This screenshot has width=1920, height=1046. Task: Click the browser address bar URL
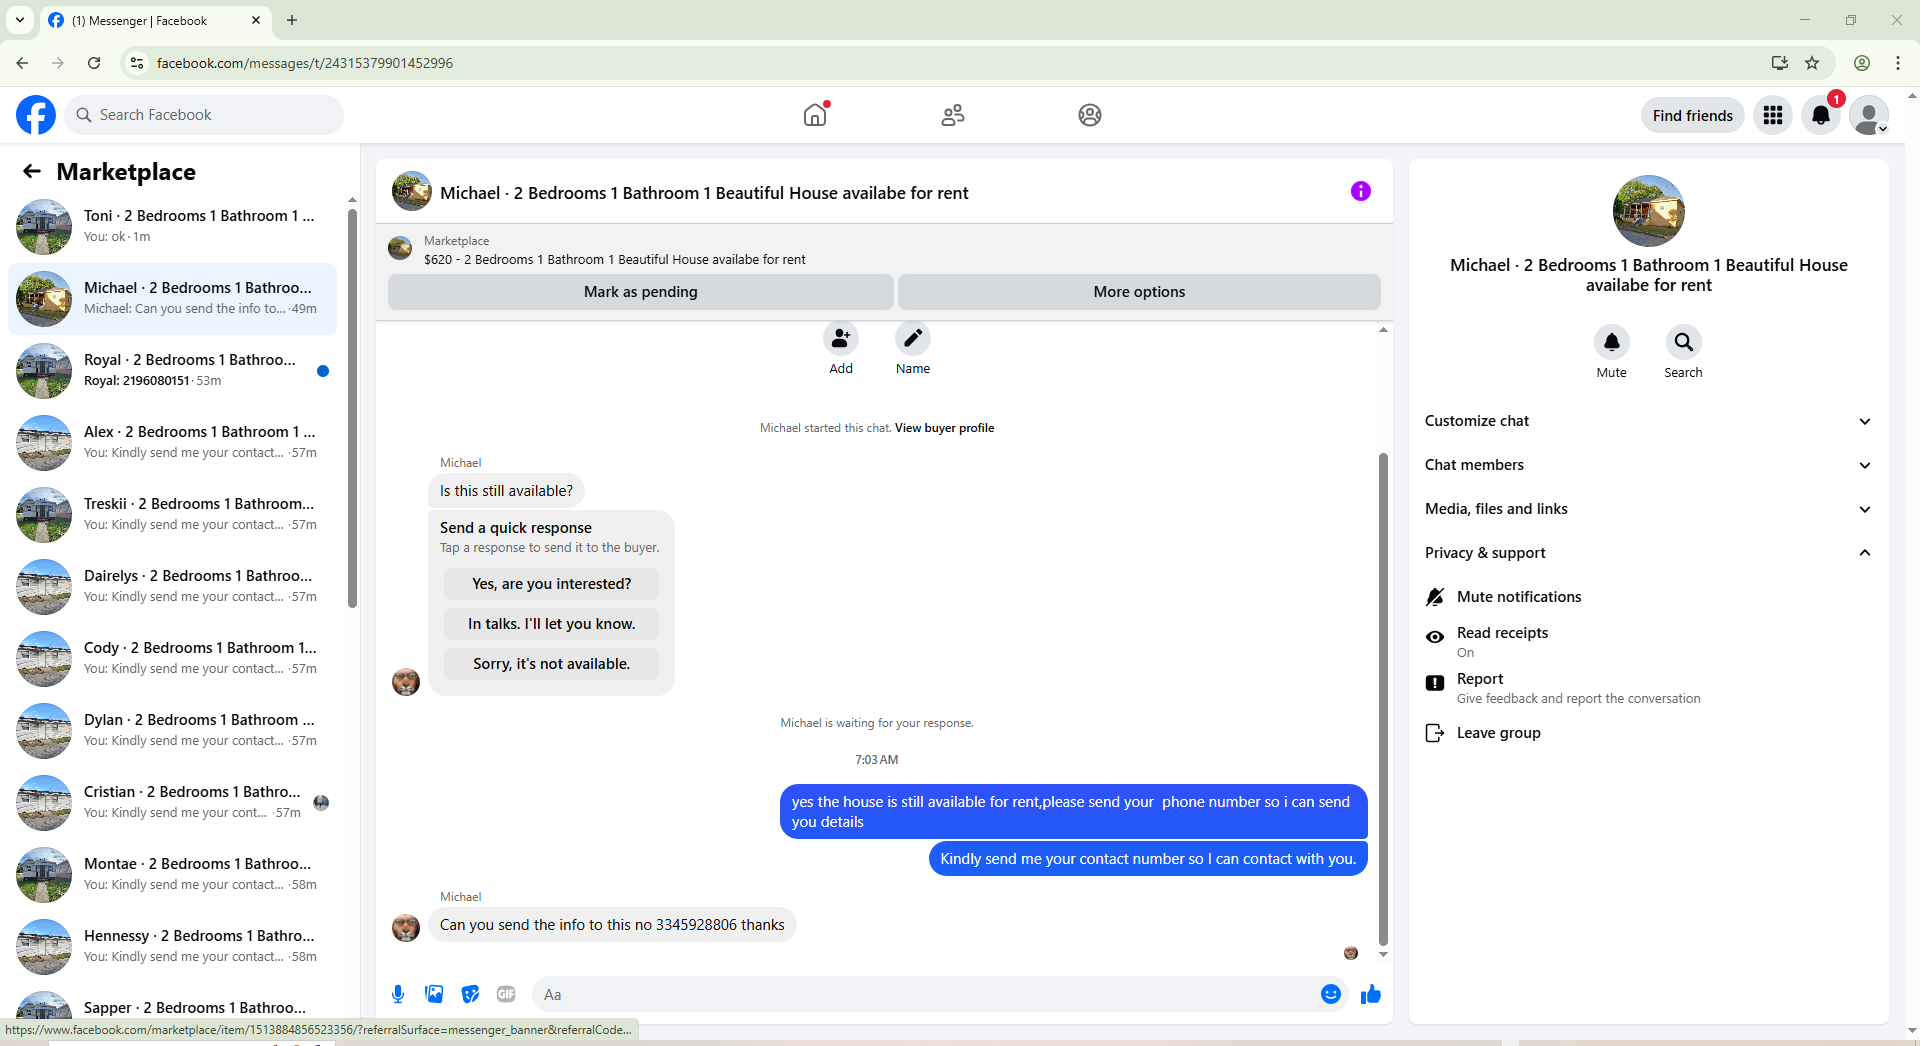tap(305, 63)
